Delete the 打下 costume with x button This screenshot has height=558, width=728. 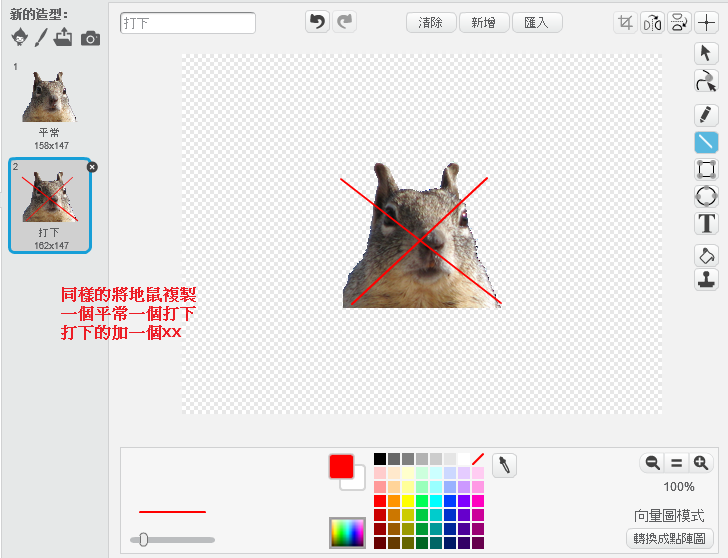tap(92, 167)
